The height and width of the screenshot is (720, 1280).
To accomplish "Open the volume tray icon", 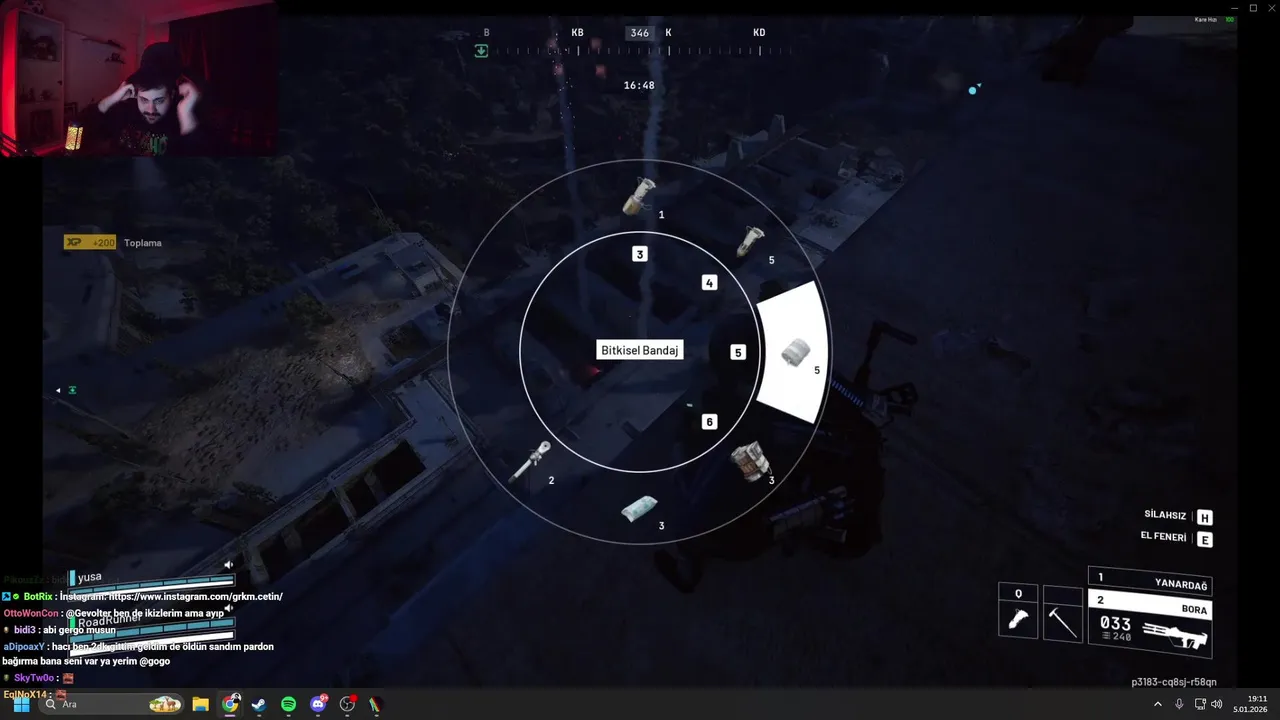I will (x=1217, y=704).
